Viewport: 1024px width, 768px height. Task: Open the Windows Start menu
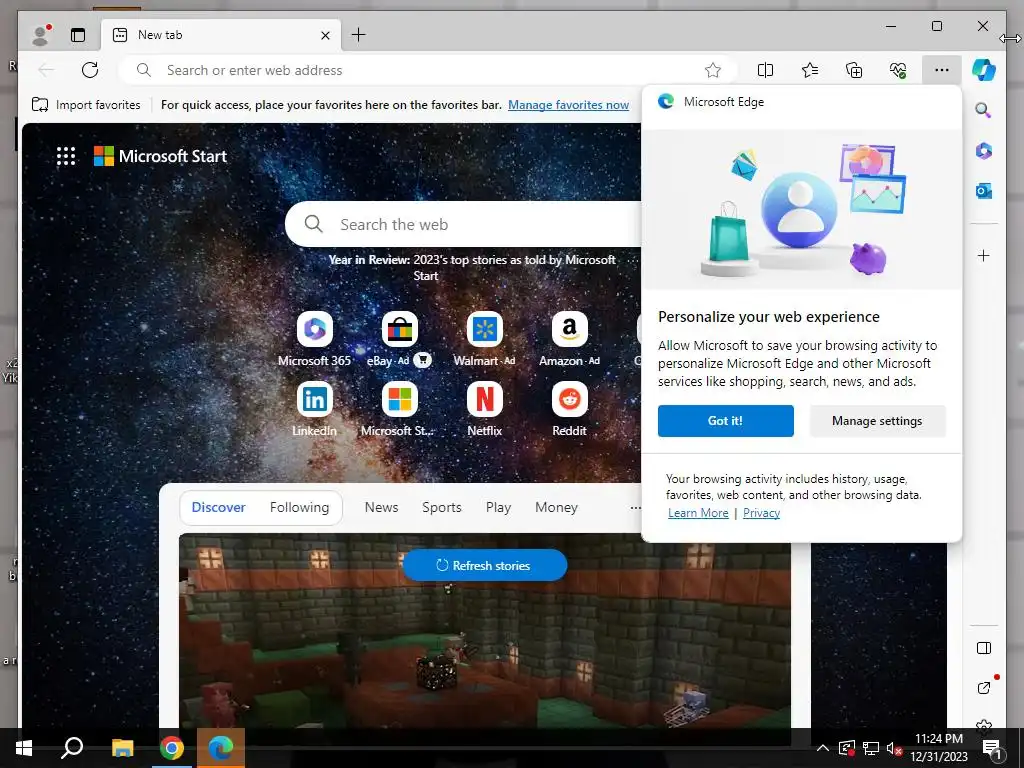pos(24,748)
